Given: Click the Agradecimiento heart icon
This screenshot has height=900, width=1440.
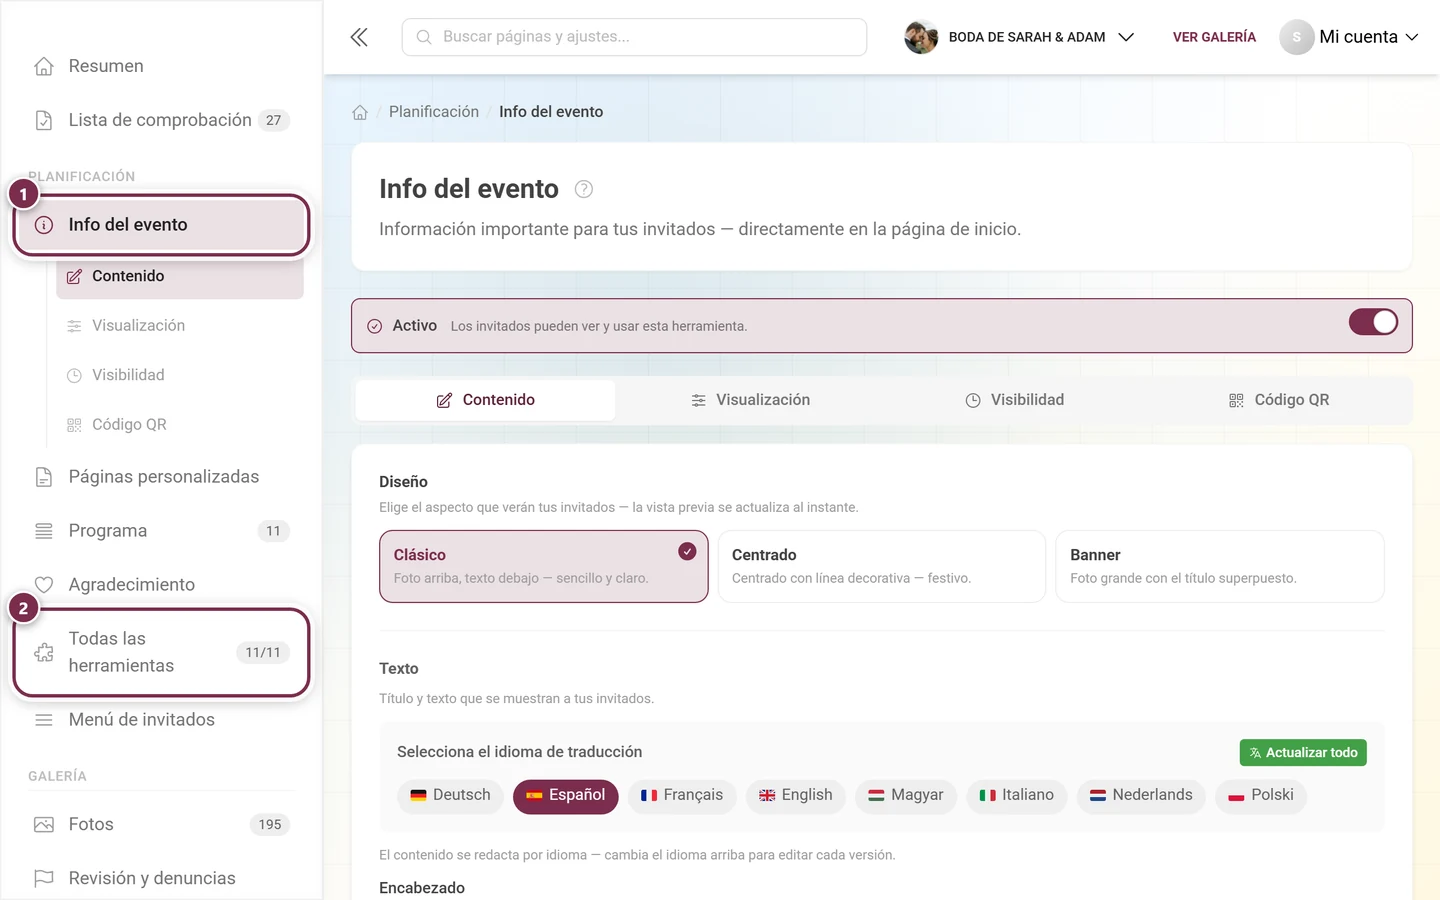Looking at the screenshot, I should (x=44, y=585).
